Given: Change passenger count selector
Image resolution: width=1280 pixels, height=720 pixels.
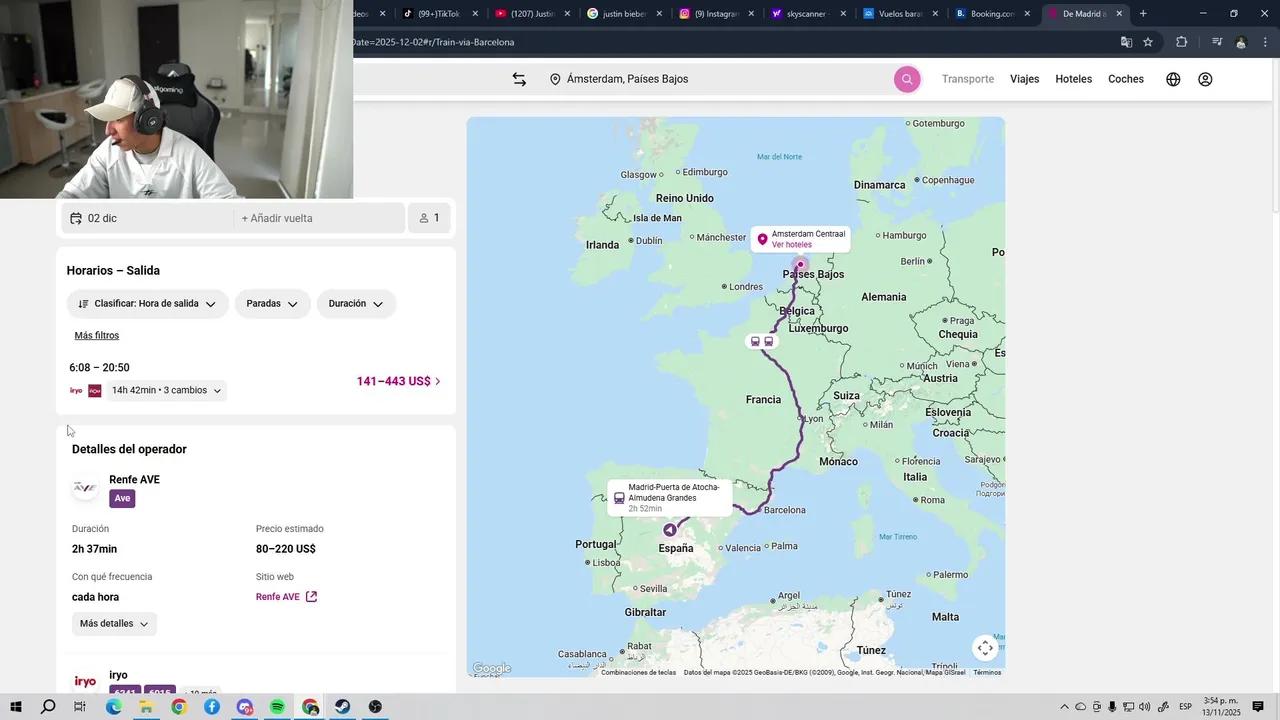Looking at the screenshot, I should click(x=429, y=218).
